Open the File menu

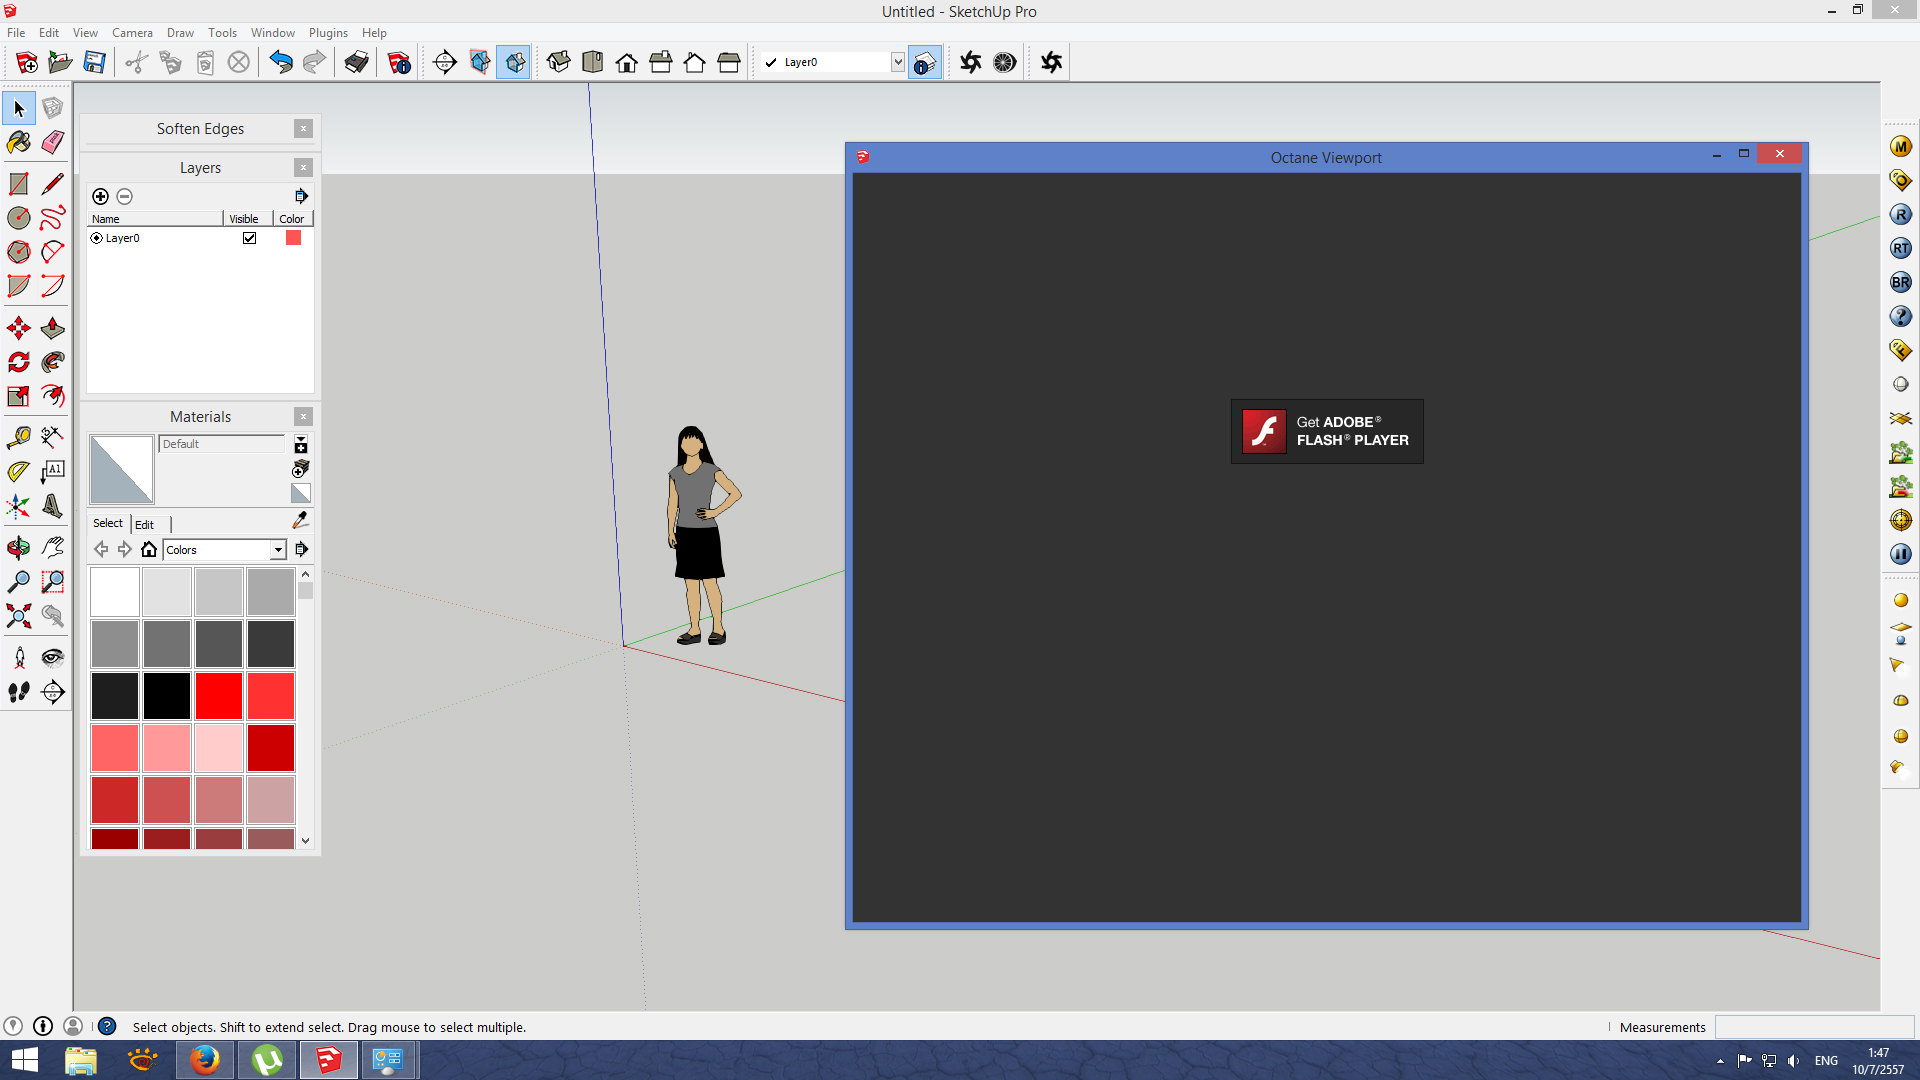point(16,33)
